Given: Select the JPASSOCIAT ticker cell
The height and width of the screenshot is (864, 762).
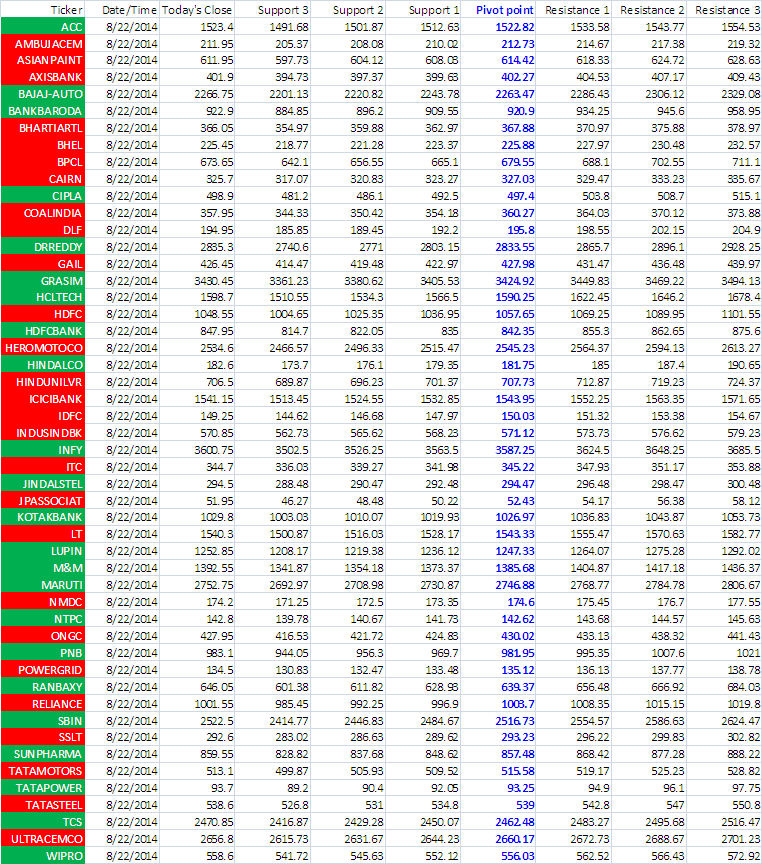Looking at the screenshot, I should pos(43,501).
